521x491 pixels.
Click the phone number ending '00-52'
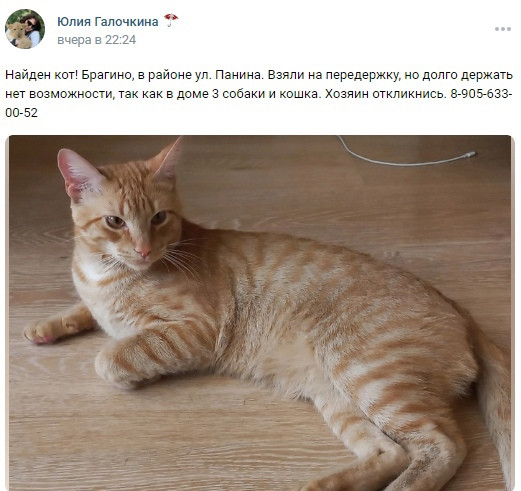[x=21, y=113]
